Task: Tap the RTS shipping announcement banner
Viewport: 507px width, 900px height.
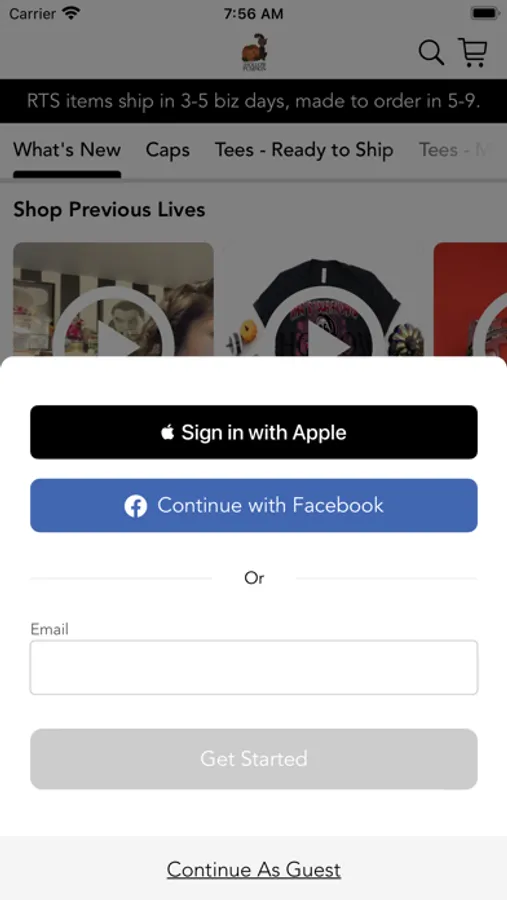Action: click(x=254, y=102)
